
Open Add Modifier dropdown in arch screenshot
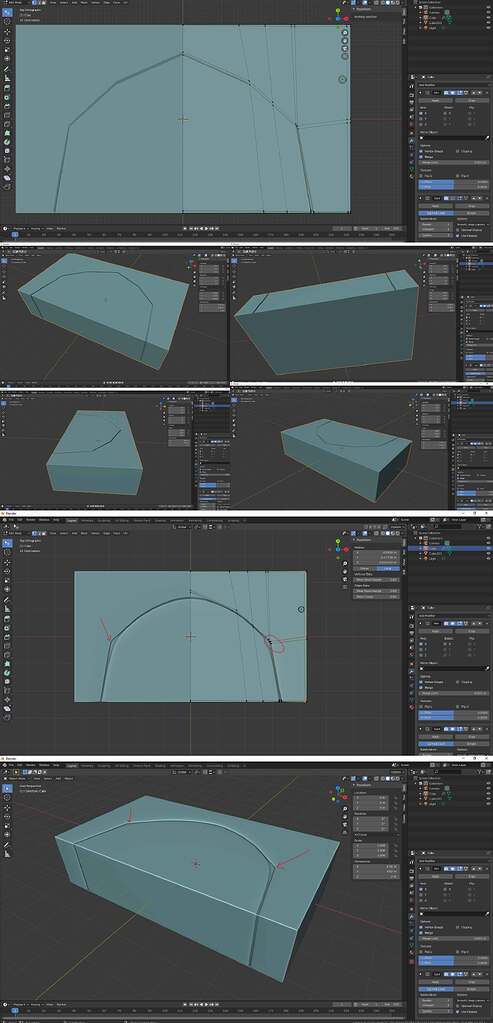pyautogui.click(x=454, y=616)
